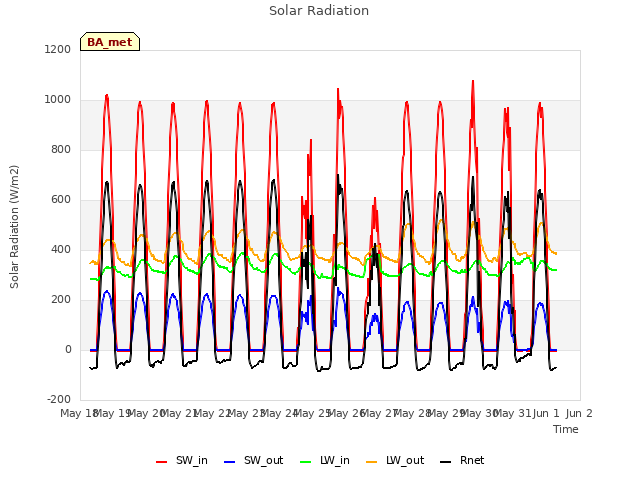
Task: Click the red SW_in legend color marker
Action: coord(162,462)
